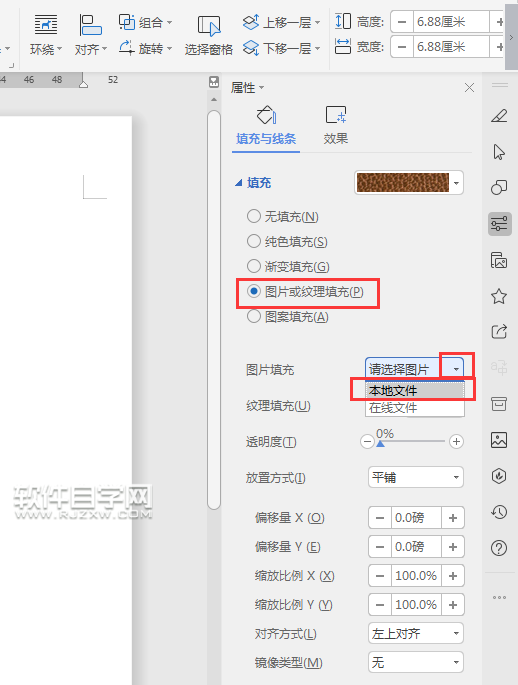Choose 本地文件 from the dropdown list
This screenshot has width=518, height=685.
[414, 390]
